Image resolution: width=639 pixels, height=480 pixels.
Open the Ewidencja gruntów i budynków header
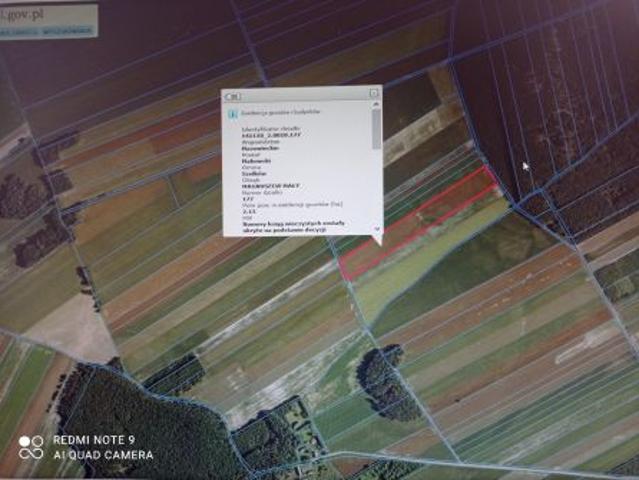tap(281, 112)
